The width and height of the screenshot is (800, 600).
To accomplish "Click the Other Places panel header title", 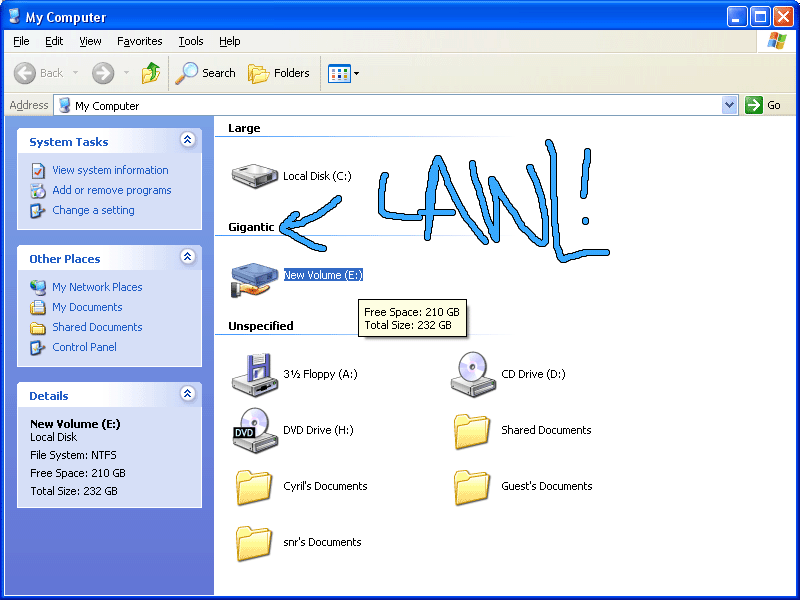I will coord(65,259).
